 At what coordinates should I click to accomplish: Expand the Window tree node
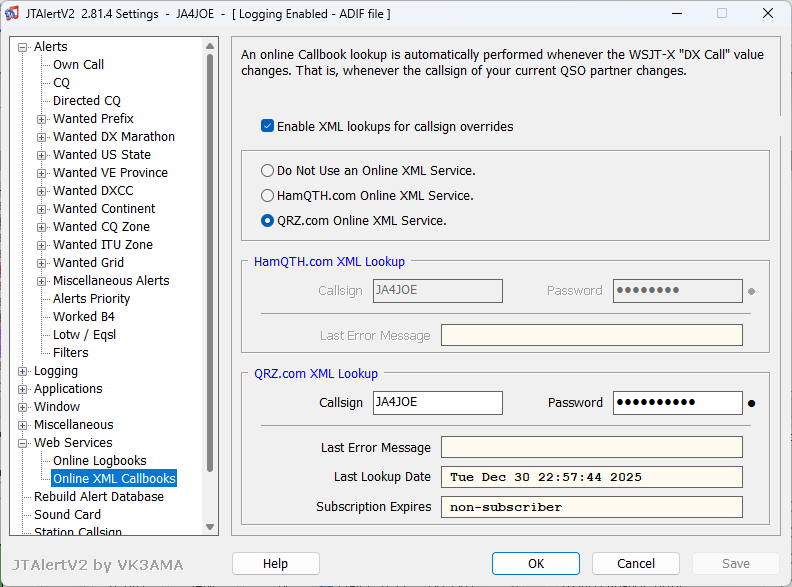pos(22,407)
